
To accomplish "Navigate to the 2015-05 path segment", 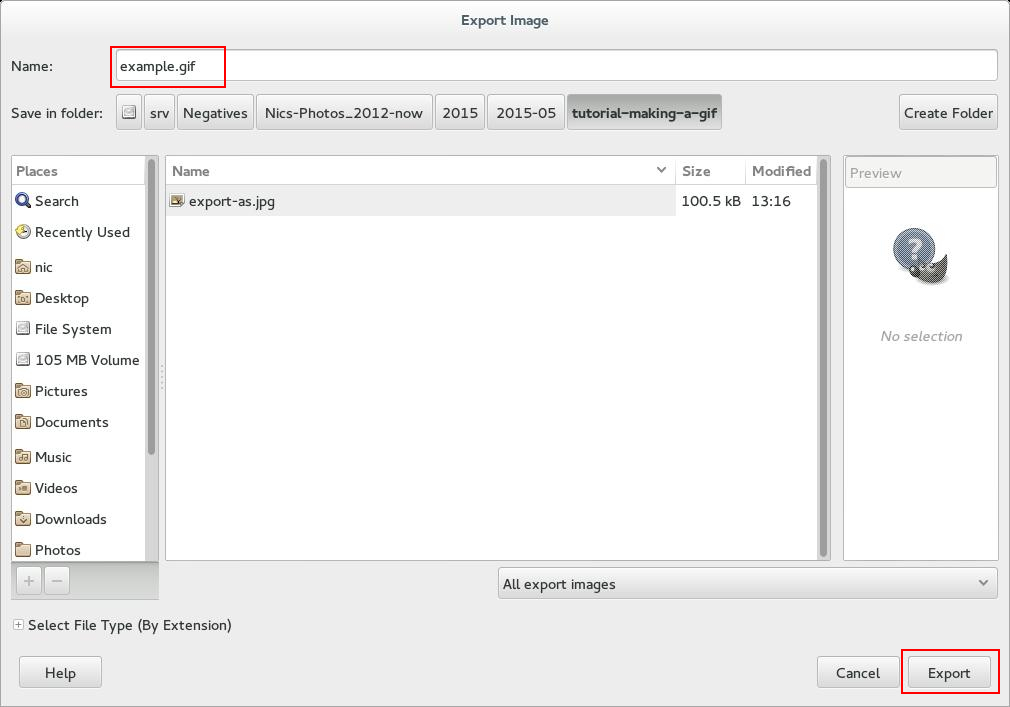I will click(x=526, y=113).
